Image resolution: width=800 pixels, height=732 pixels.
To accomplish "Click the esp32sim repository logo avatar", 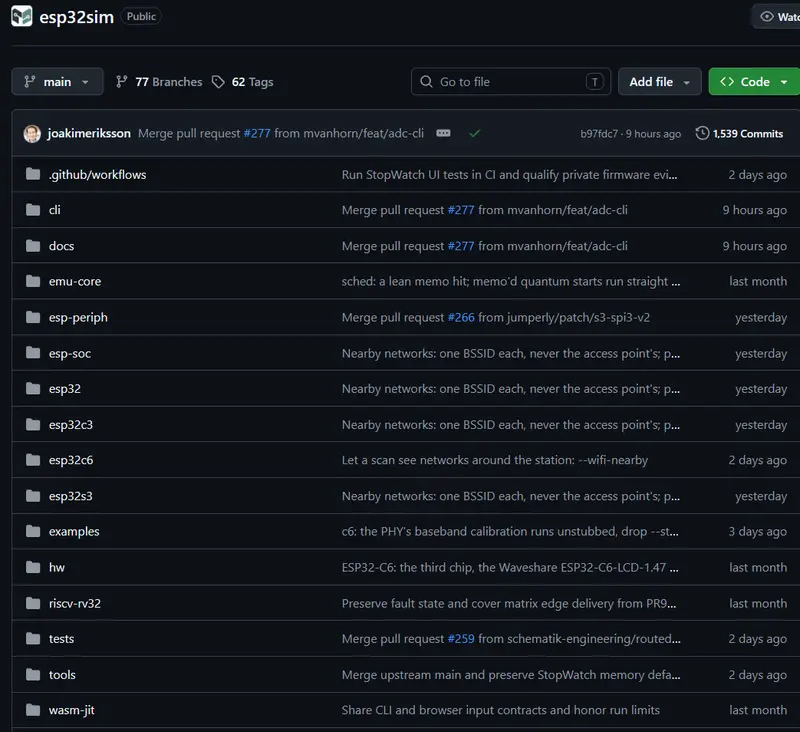I will tap(21, 16).
